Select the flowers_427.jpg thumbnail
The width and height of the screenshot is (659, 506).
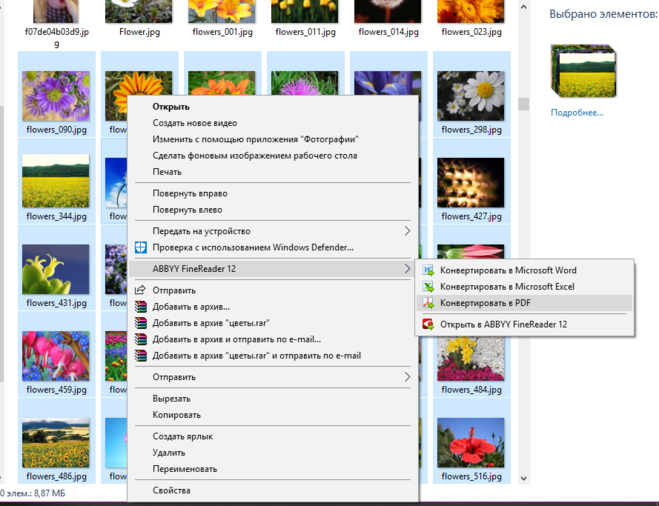tap(470, 183)
